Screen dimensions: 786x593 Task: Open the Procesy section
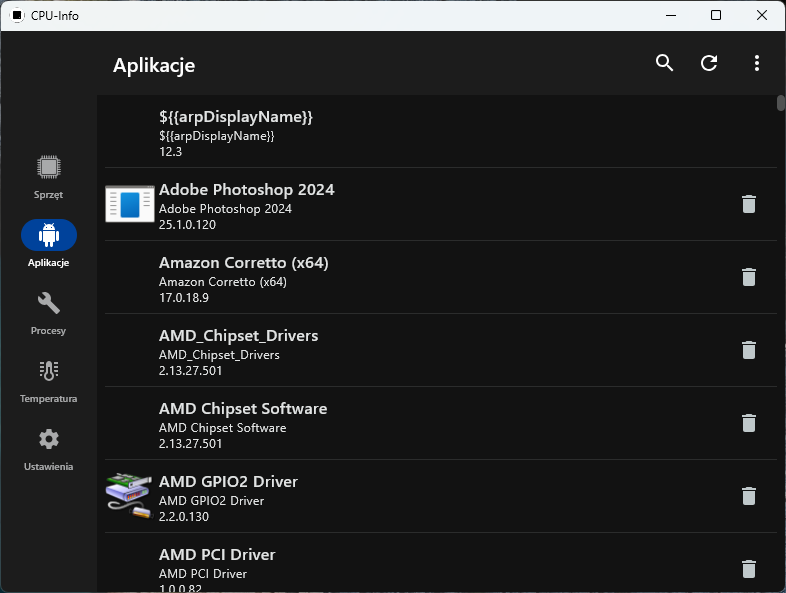coord(49,313)
